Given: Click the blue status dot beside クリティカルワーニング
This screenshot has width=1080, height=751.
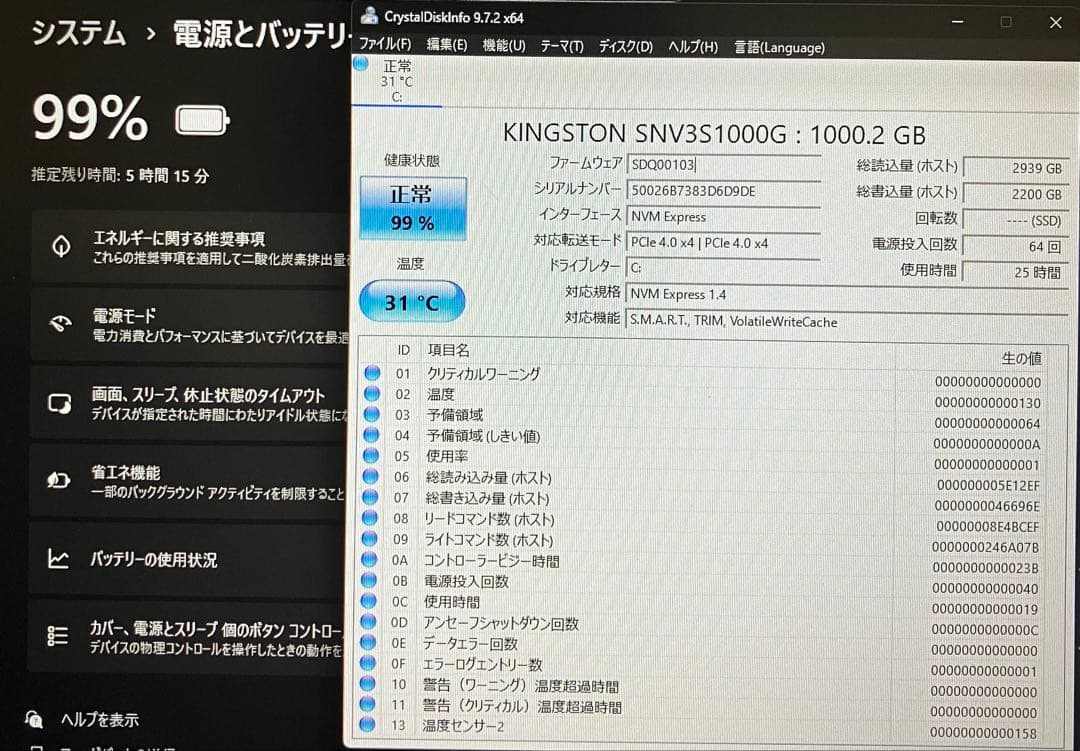Looking at the screenshot, I should tap(372, 372).
